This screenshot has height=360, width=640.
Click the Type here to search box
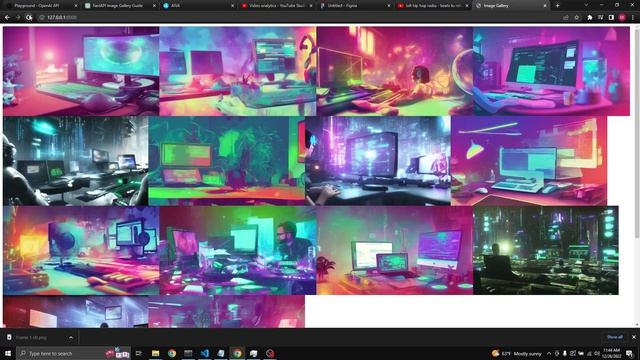(73, 353)
